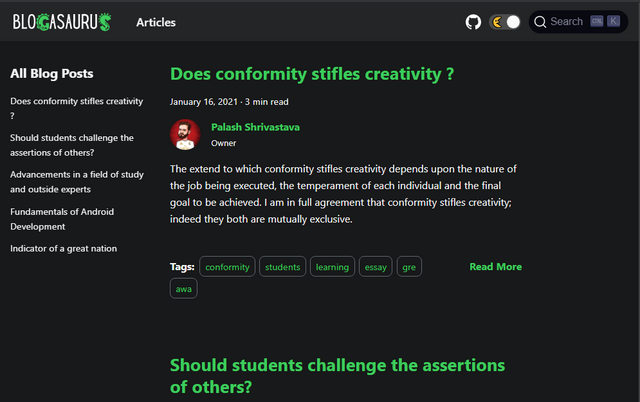
Task: Select the essay tag
Action: point(376,267)
